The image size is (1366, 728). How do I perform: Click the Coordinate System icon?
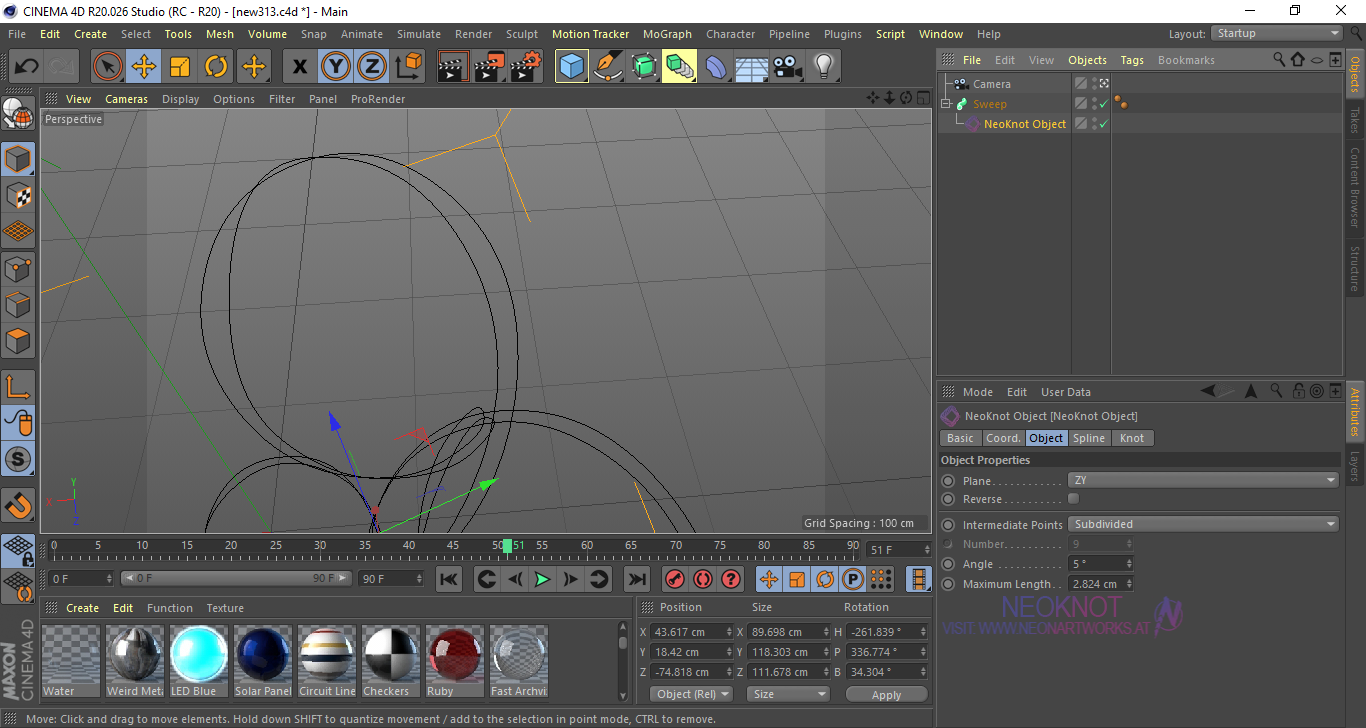407,67
